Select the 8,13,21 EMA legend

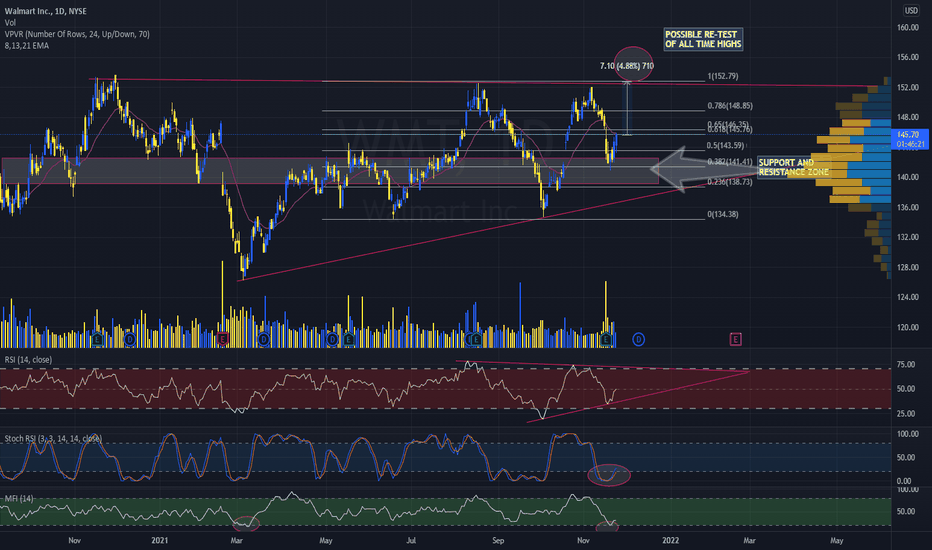tap(27, 45)
